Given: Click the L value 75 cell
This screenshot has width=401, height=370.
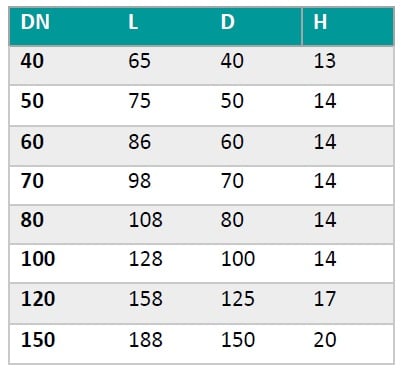Looking at the screenshot, I should click(140, 101).
